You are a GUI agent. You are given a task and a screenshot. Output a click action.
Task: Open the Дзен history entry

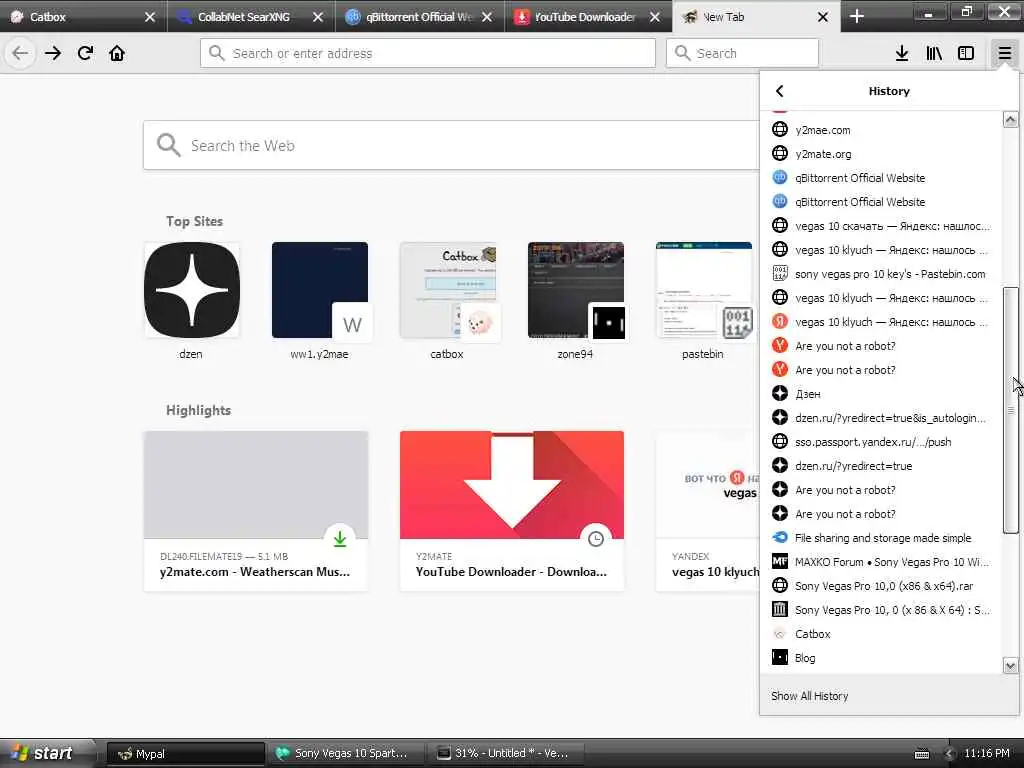[882, 394]
